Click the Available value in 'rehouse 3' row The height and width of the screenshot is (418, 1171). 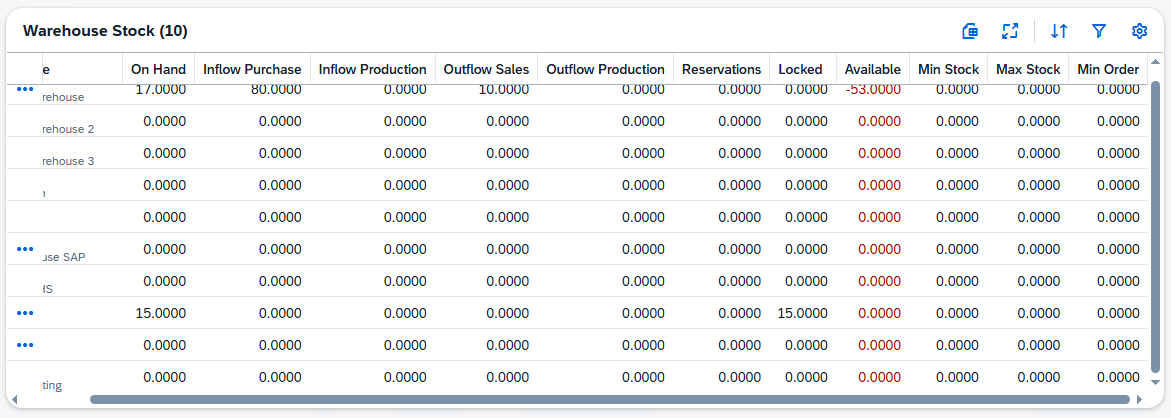[x=880, y=154]
